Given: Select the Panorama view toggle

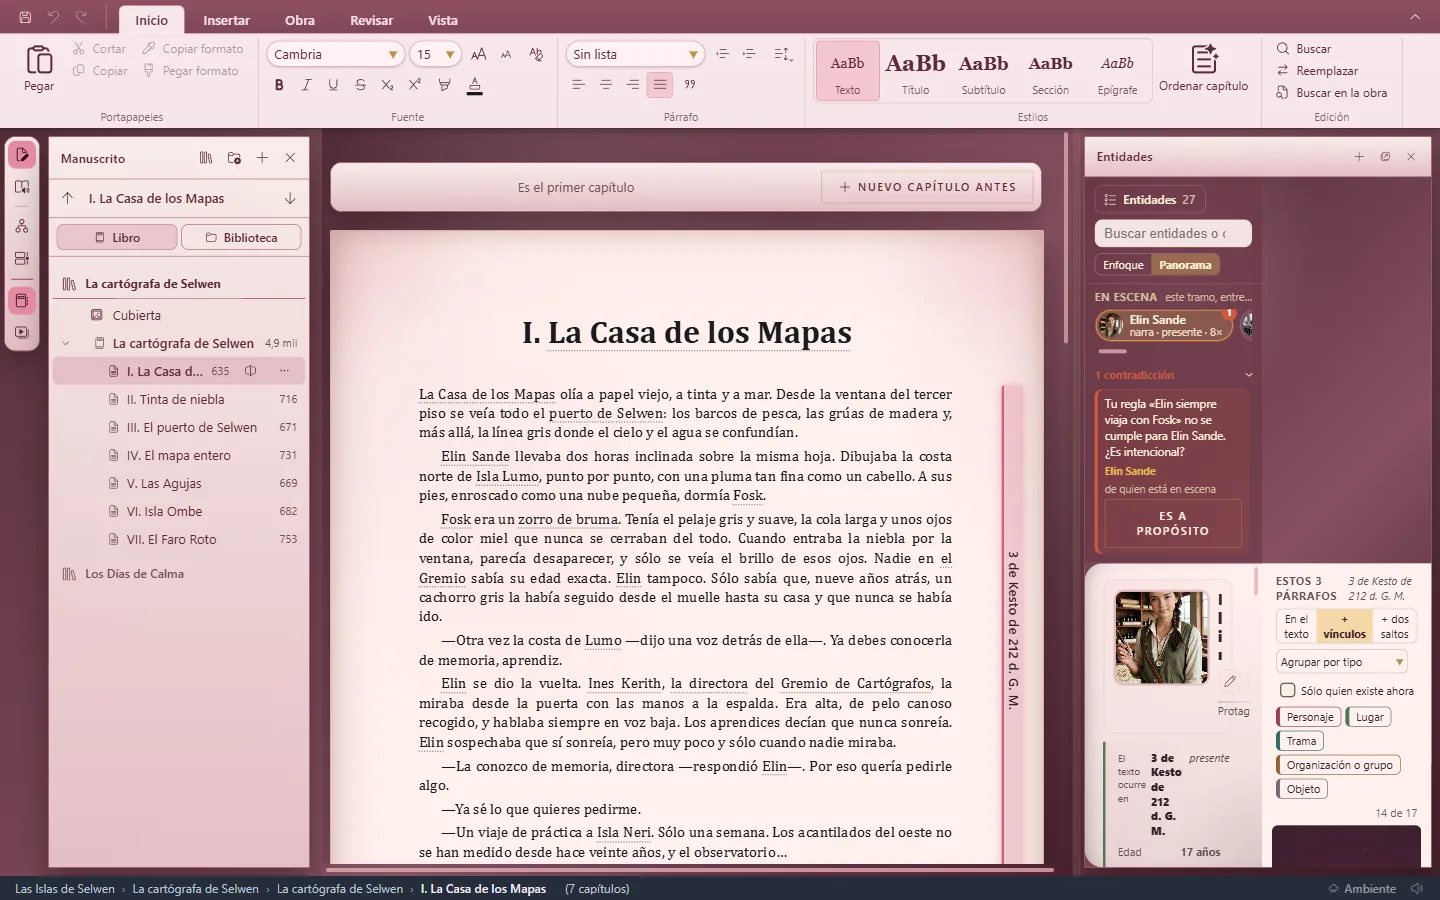Looking at the screenshot, I should click(x=1185, y=265).
